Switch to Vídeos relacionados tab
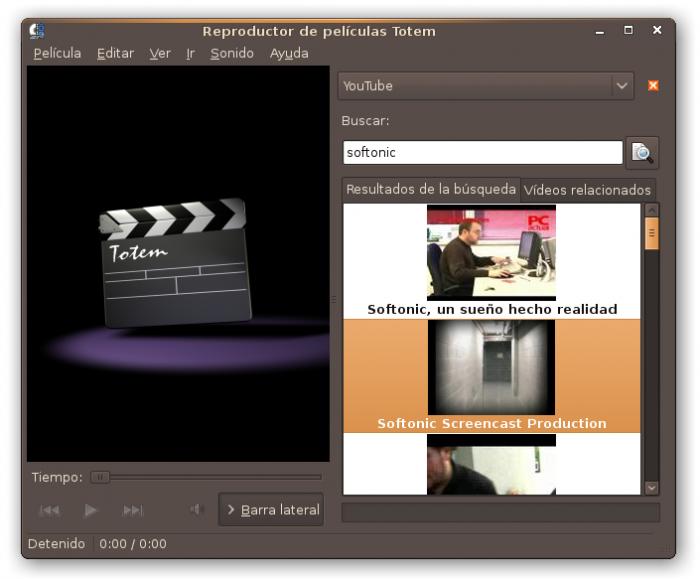 (587, 190)
